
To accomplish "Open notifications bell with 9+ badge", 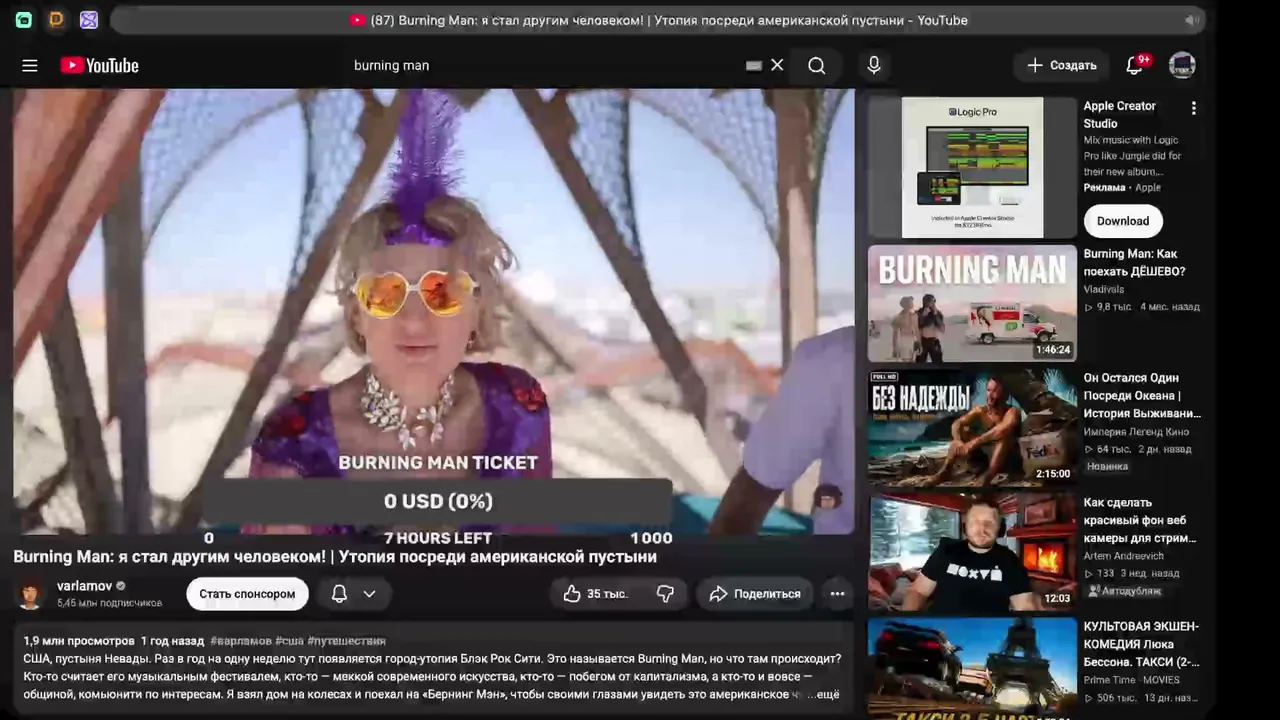I will (1136, 65).
